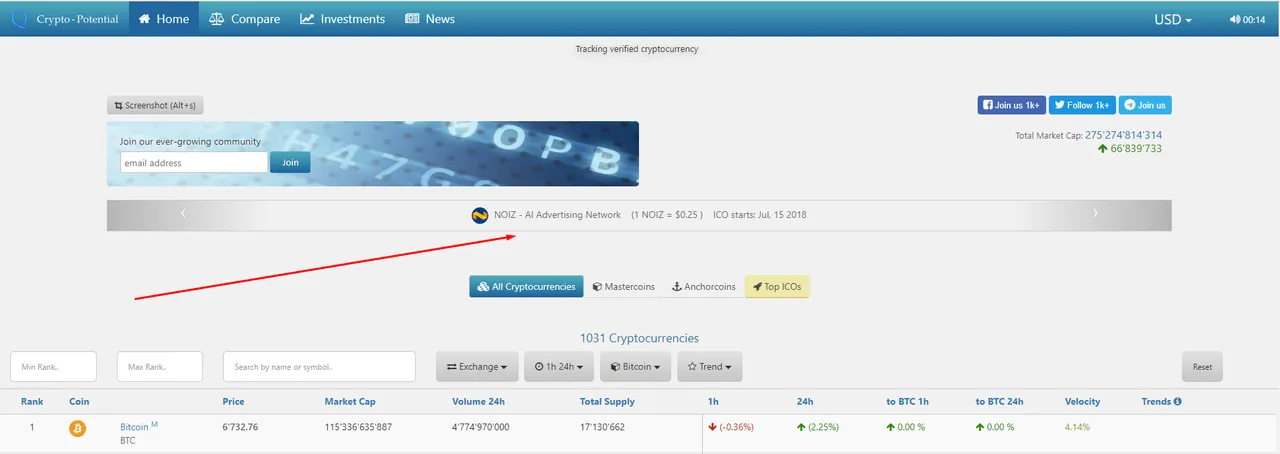Image resolution: width=1280 pixels, height=454 pixels.
Task: Click the Telegram Join us button
Action: (1145, 104)
